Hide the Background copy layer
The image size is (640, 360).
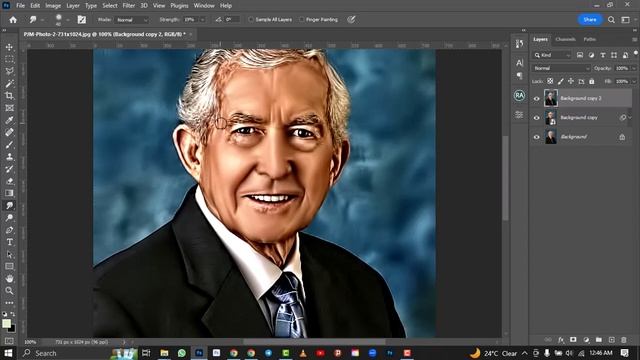tap(536, 118)
